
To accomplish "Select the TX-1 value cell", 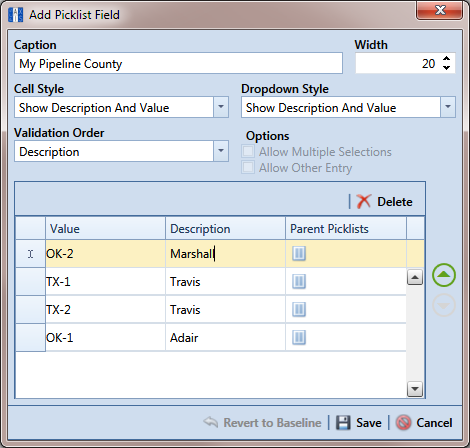I will 105,282.
